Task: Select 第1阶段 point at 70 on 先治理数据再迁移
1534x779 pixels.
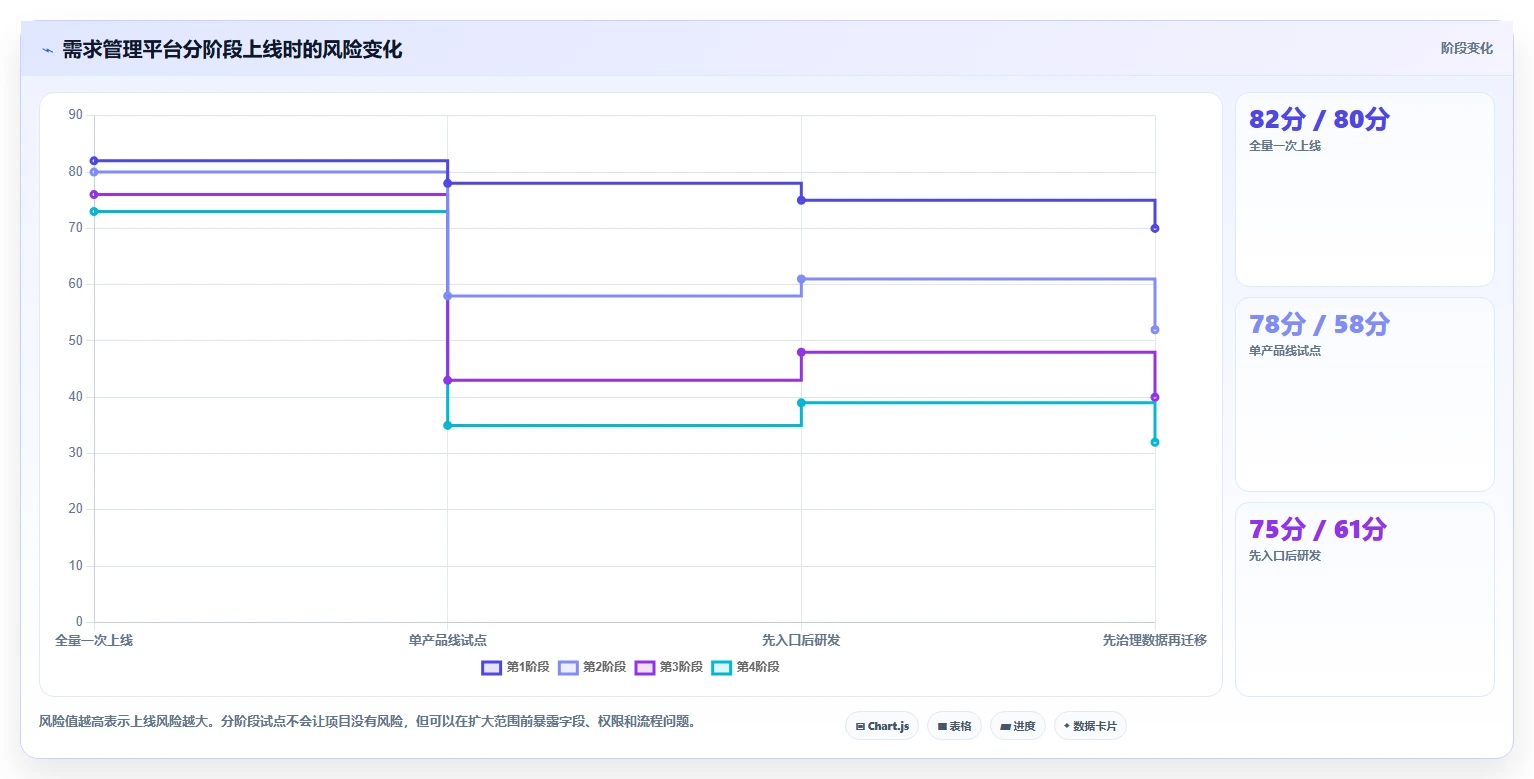Action: tap(1155, 229)
